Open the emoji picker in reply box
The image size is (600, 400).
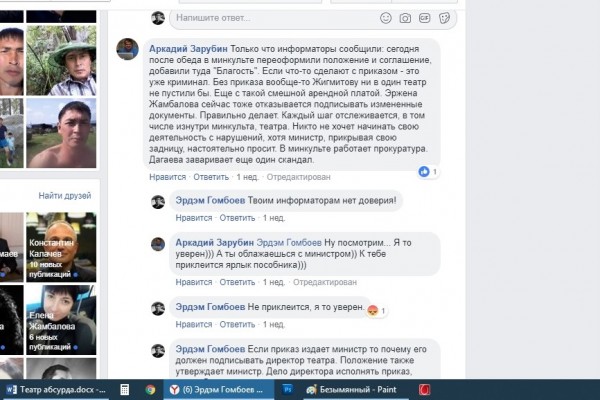pos(386,18)
